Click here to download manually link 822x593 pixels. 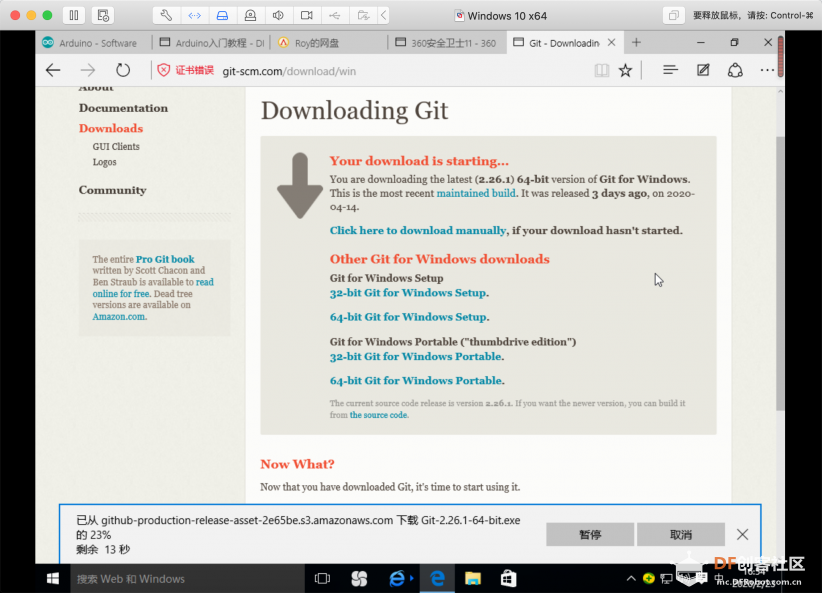(x=418, y=230)
